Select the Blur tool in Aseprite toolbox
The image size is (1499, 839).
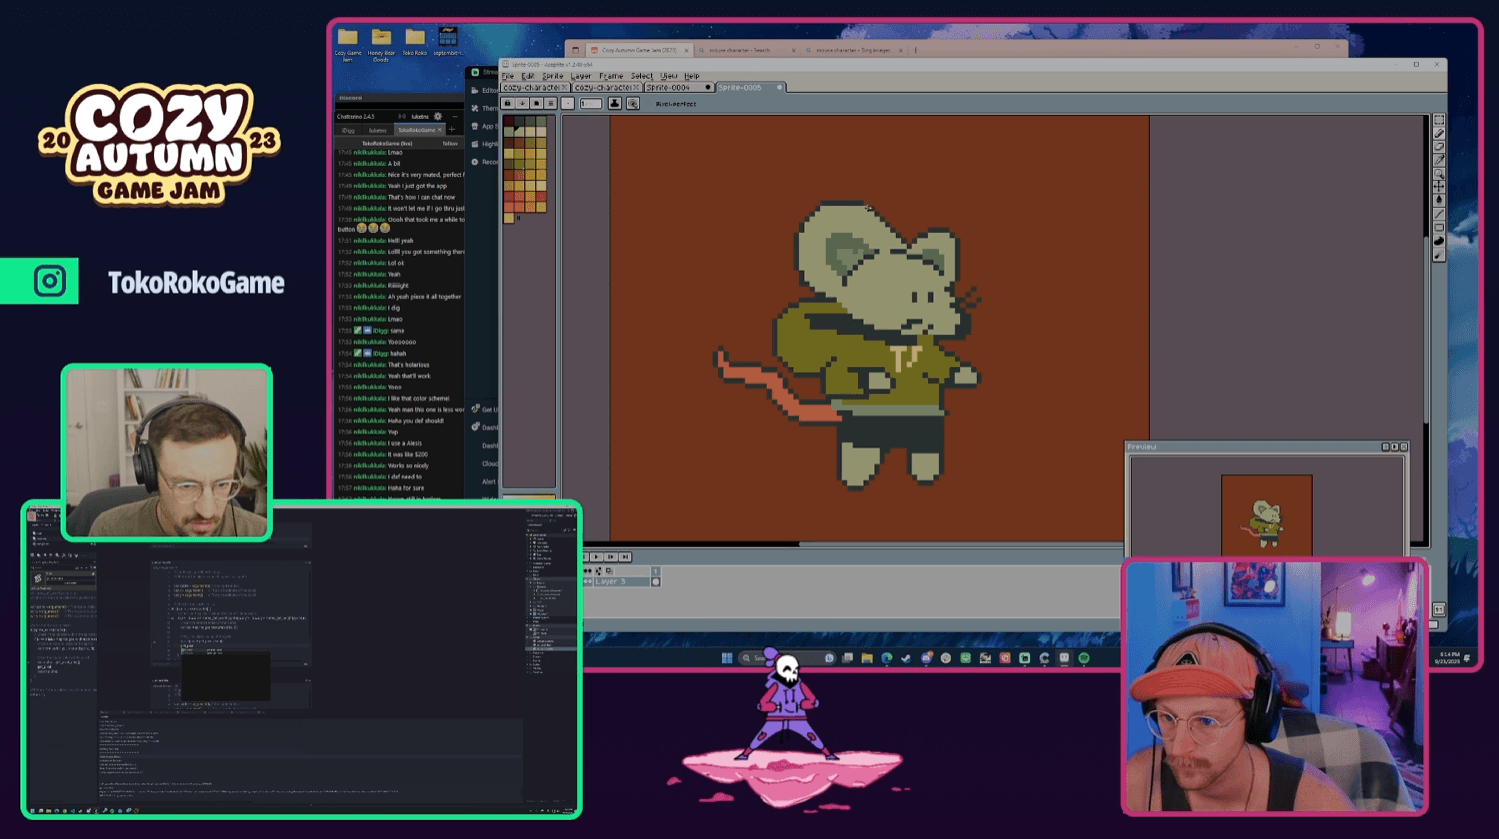click(1439, 255)
